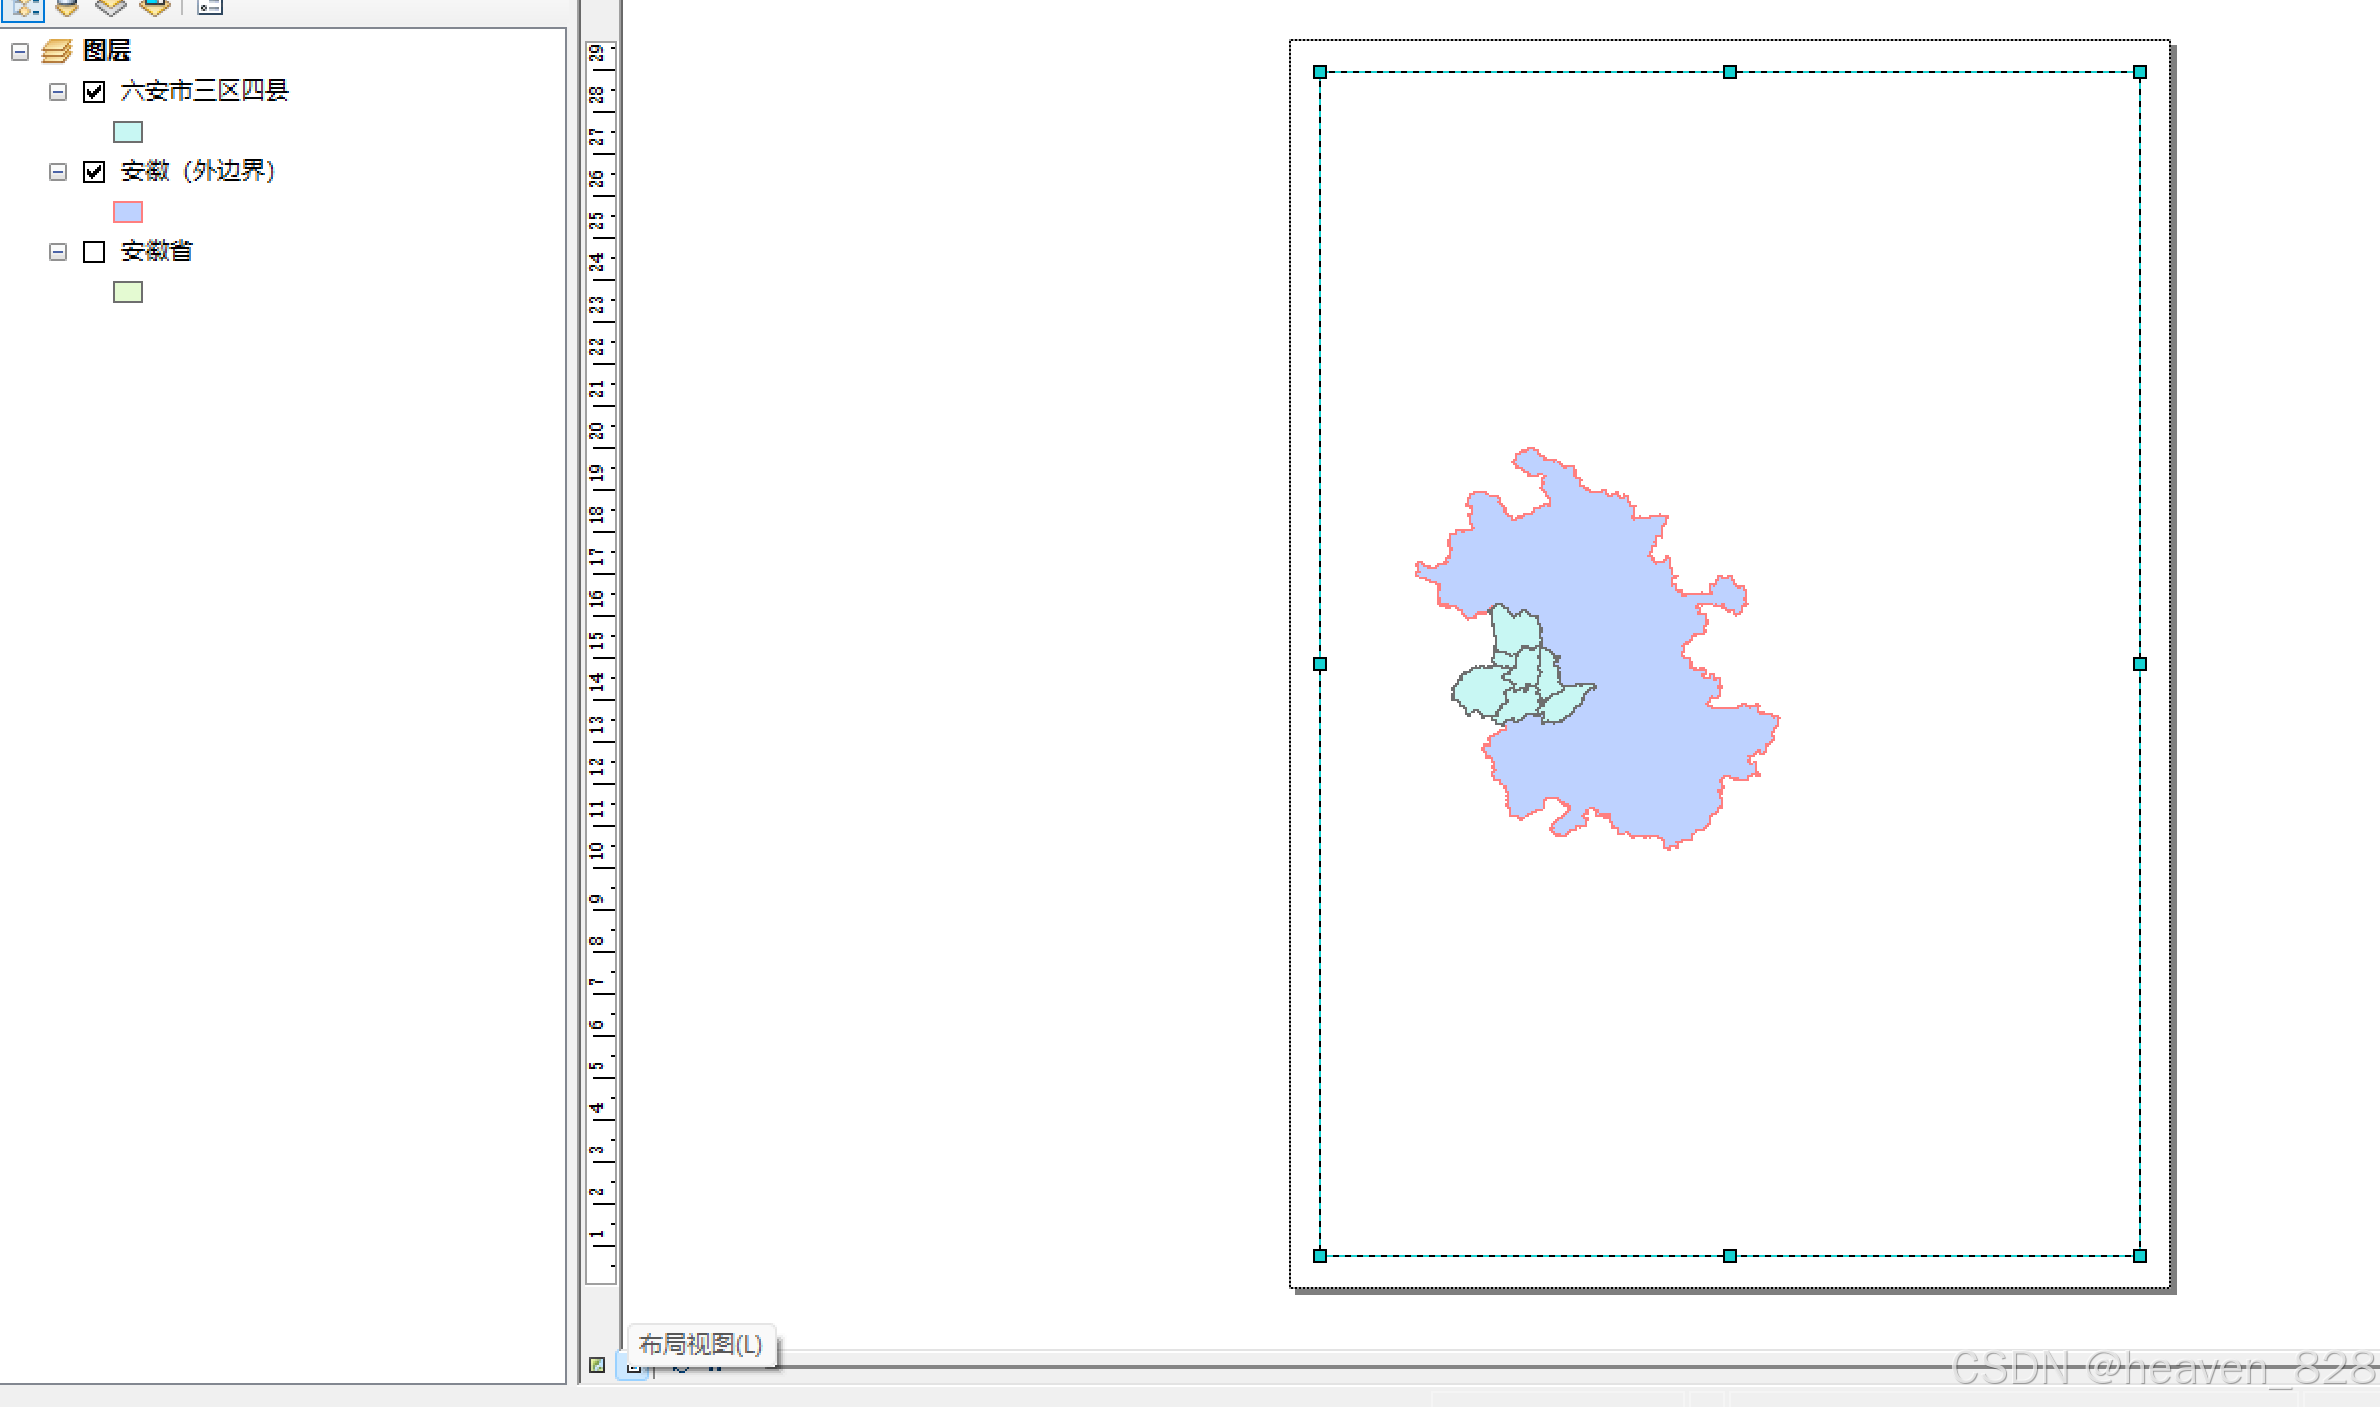Image resolution: width=2380 pixels, height=1407 pixels.
Task: Open table of contents Options icon
Action: point(210,8)
